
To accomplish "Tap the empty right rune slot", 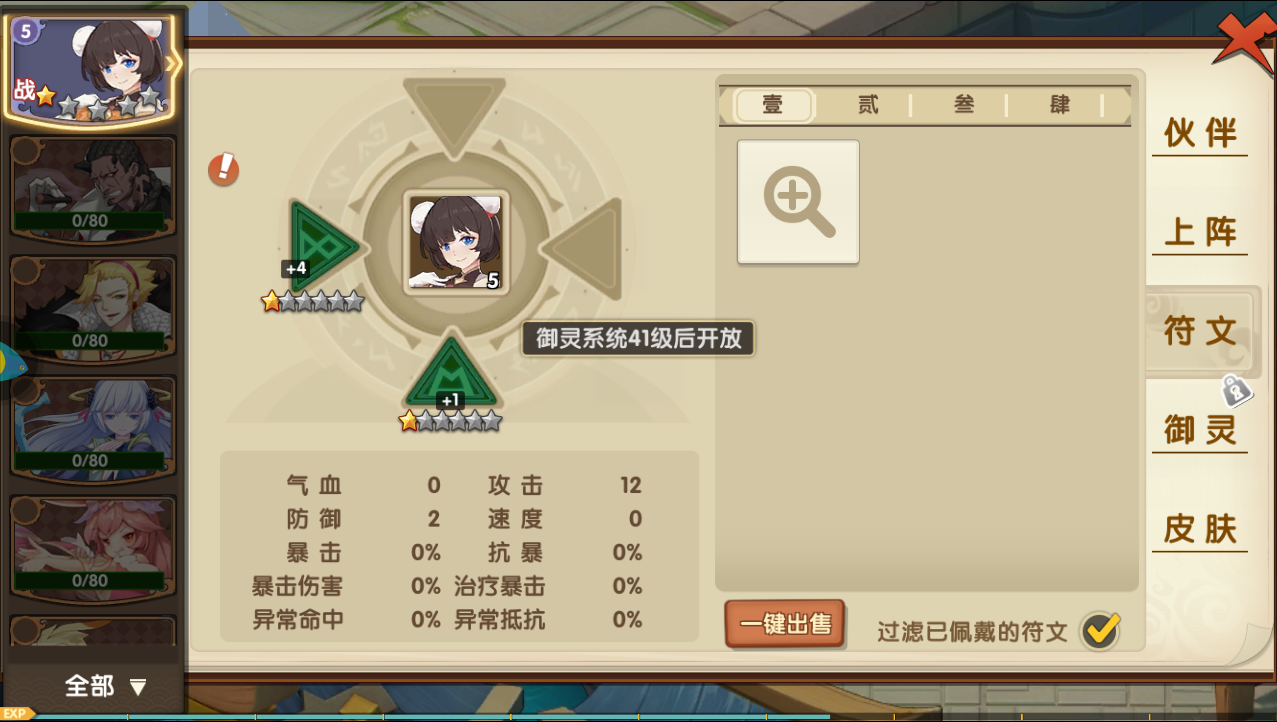I will tap(584, 246).
